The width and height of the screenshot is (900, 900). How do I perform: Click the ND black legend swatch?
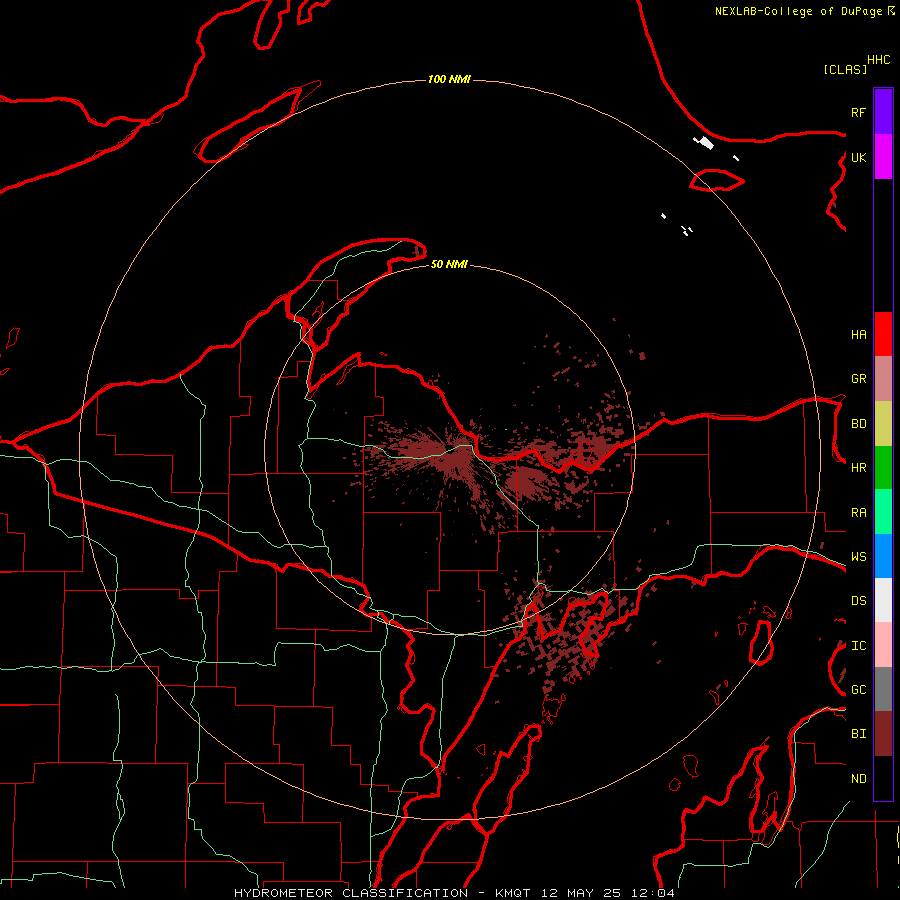tap(883, 778)
